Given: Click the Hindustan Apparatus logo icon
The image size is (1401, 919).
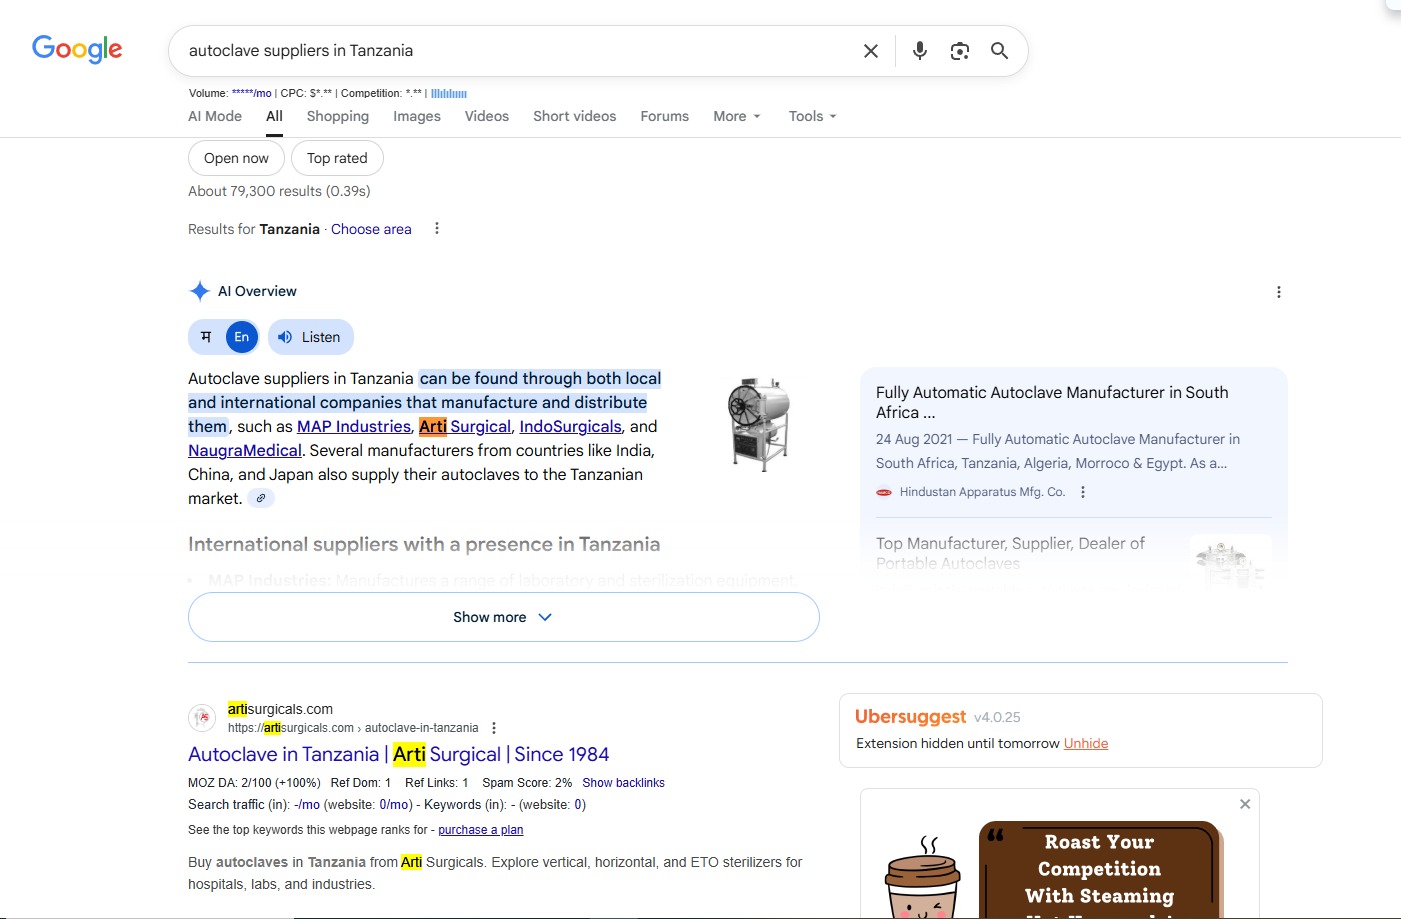Looking at the screenshot, I should click(x=884, y=492).
